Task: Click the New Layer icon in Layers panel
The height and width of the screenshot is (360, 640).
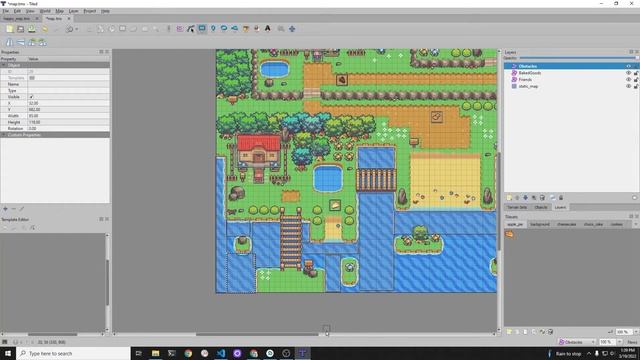Action: (x=509, y=198)
